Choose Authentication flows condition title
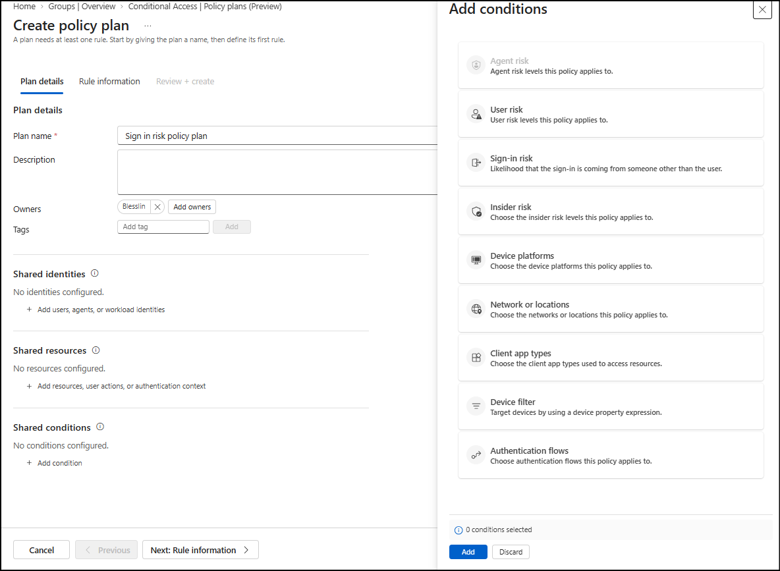Image resolution: width=780 pixels, height=571 pixels. (529, 451)
